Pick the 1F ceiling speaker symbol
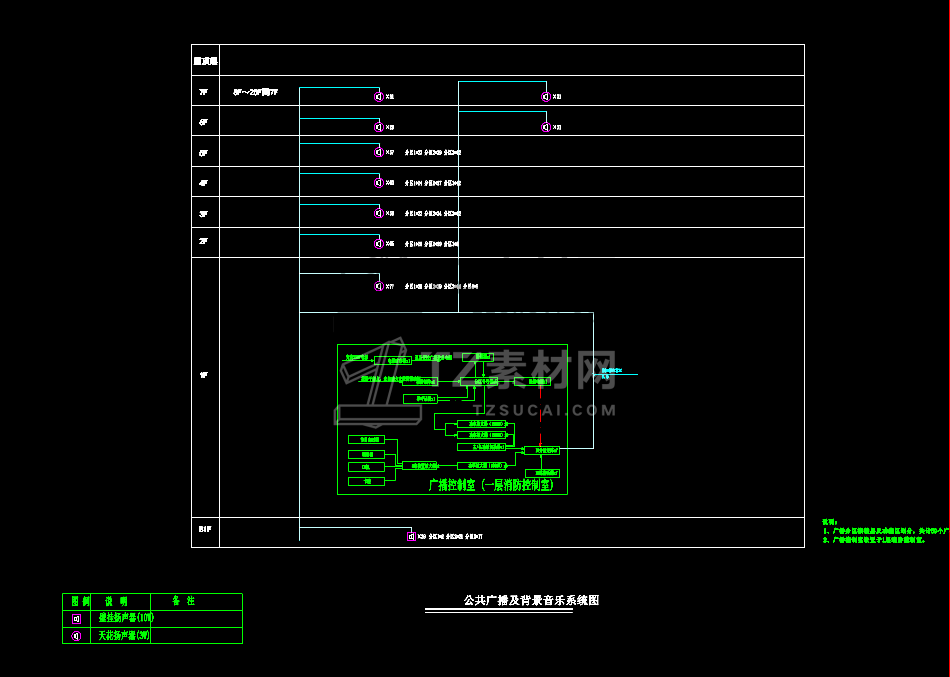The width and height of the screenshot is (950, 677). click(379, 286)
